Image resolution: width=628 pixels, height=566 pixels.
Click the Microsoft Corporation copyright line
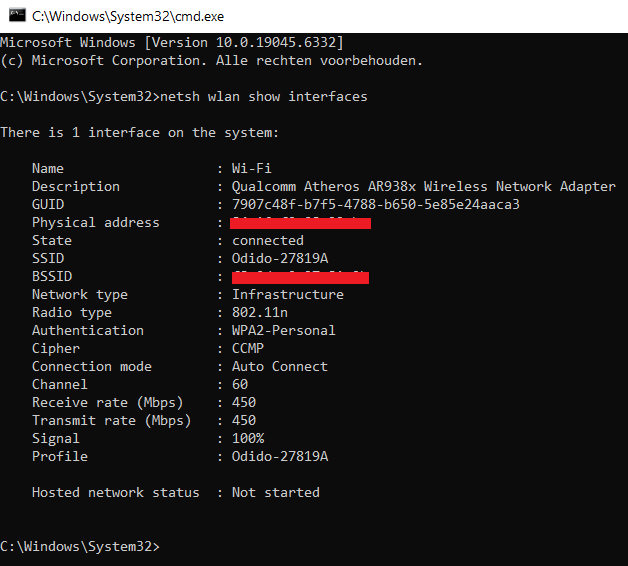pos(211,60)
